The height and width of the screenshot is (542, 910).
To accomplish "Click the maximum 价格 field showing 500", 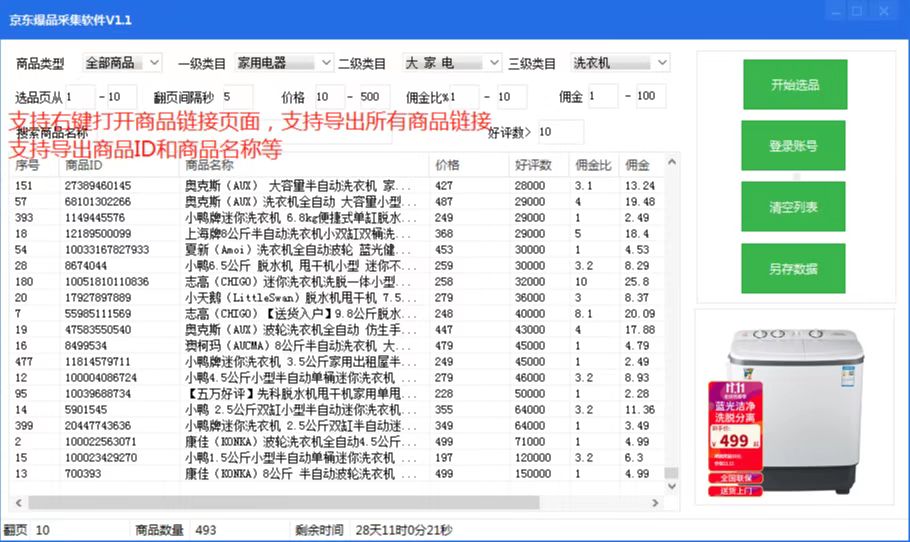I will (374, 97).
